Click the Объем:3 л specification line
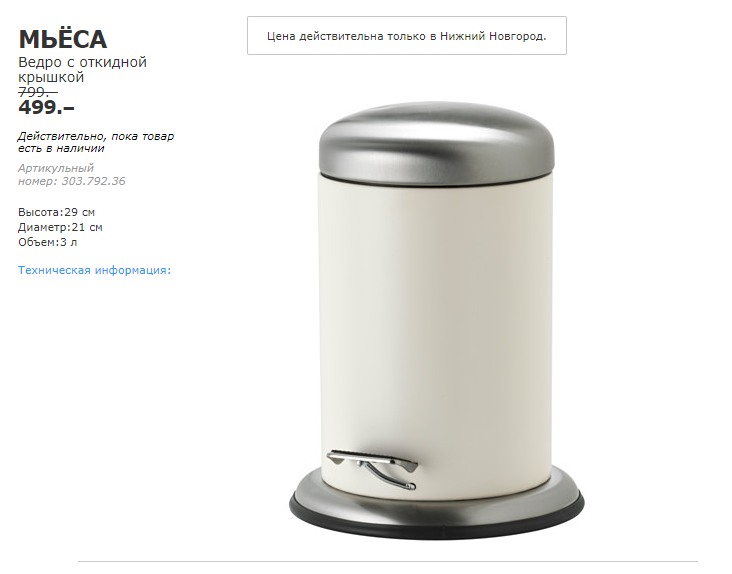Screen dimensions: 732x574 point(48,242)
